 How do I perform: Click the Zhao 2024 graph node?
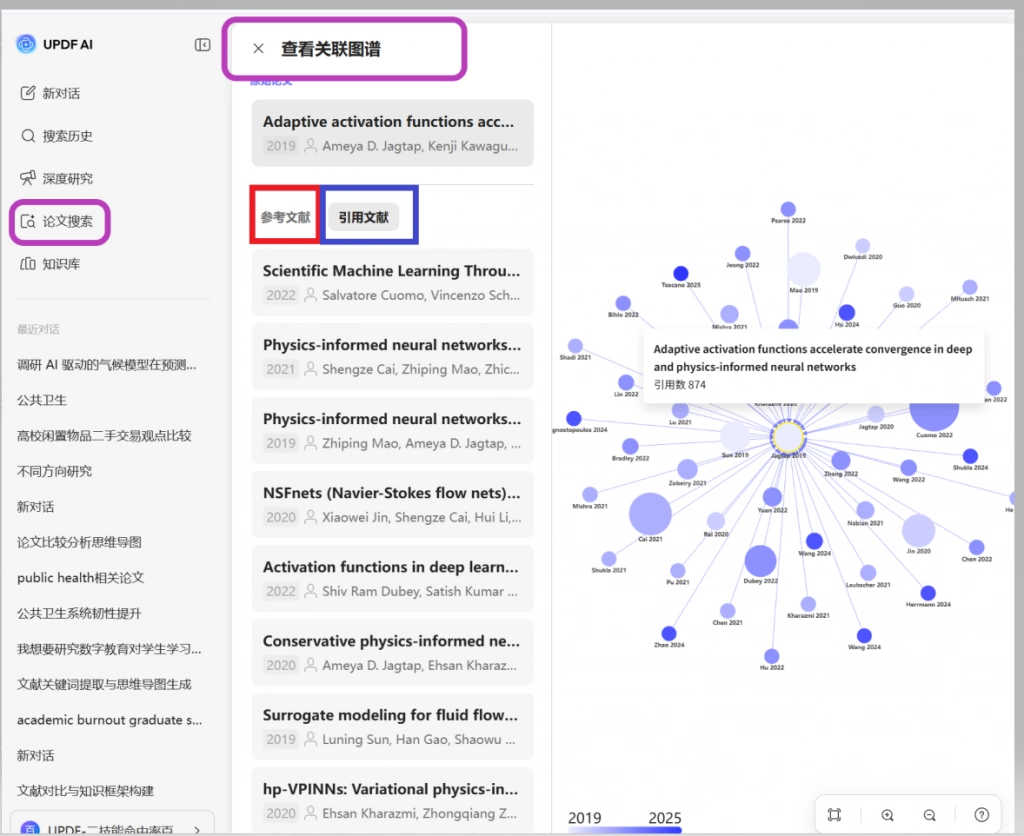click(x=669, y=634)
